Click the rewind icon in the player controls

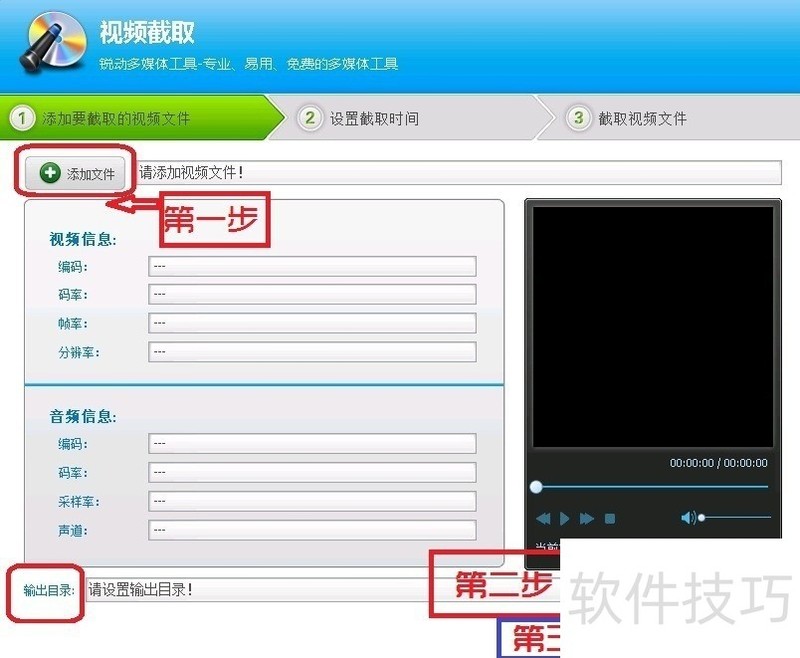(545, 518)
